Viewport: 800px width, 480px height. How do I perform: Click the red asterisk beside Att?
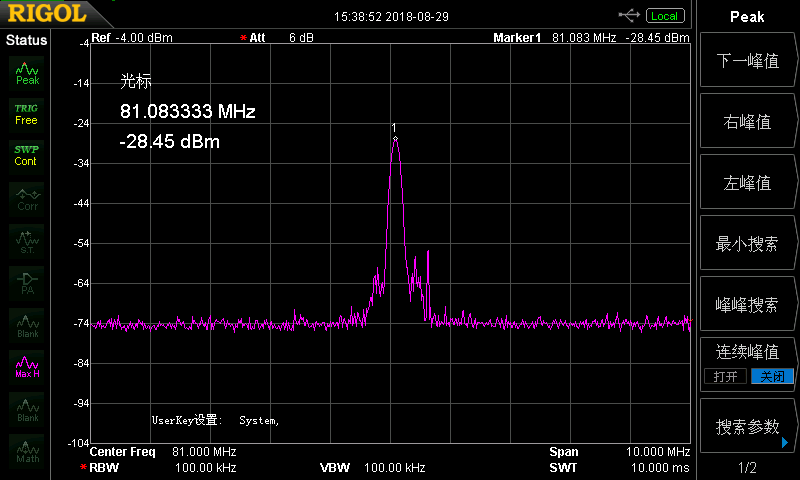click(243, 38)
